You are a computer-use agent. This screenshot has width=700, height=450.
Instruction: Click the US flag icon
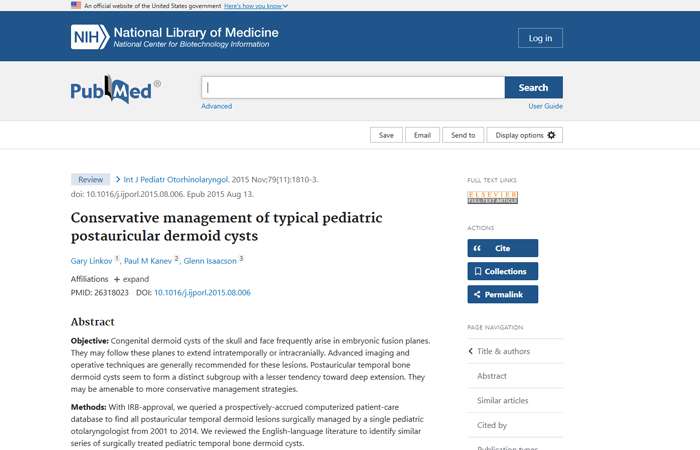click(76, 5)
